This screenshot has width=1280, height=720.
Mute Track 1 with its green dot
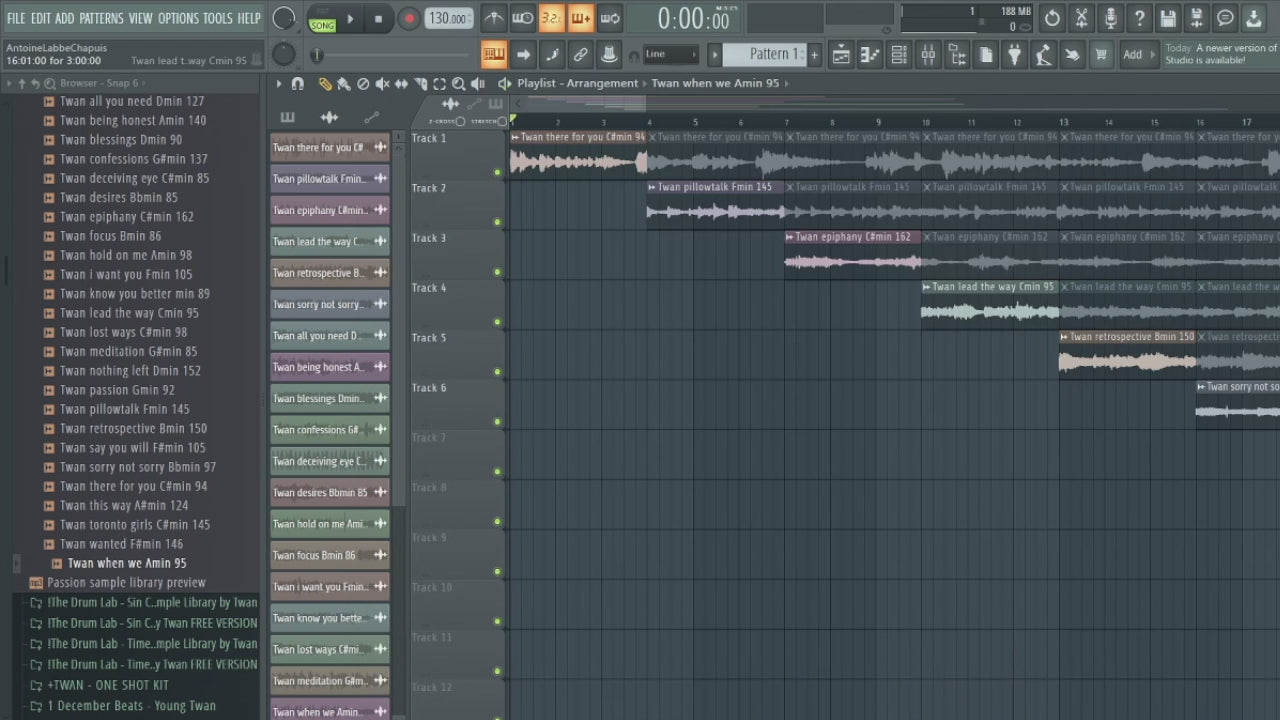click(x=497, y=172)
